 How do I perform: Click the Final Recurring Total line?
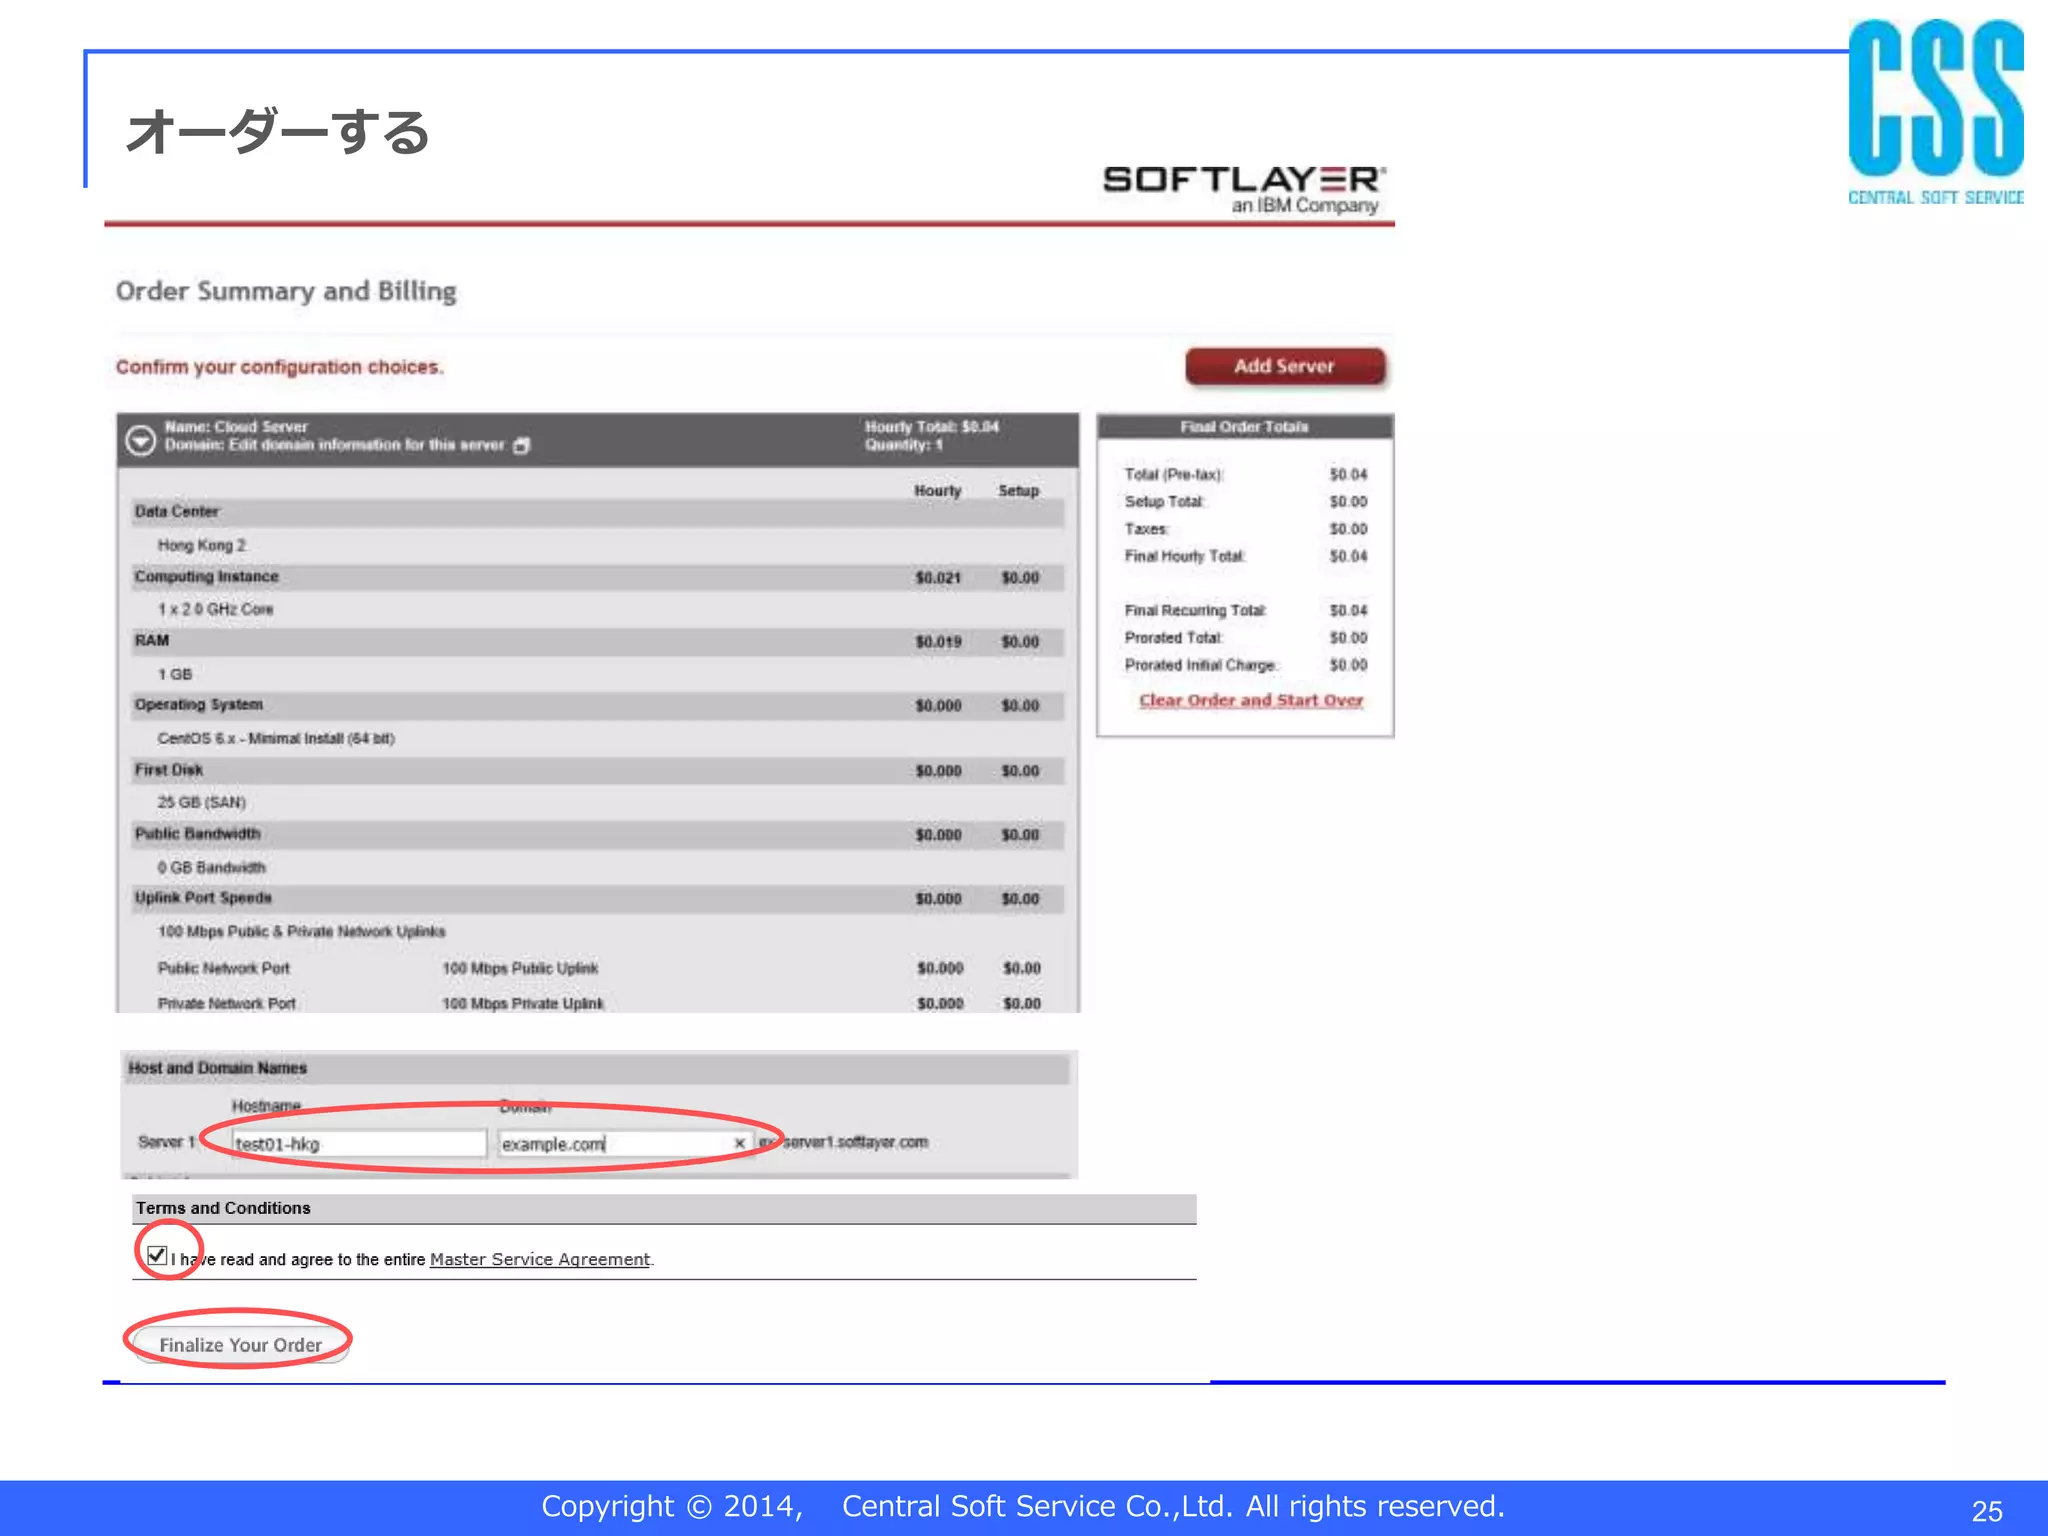point(1245,610)
